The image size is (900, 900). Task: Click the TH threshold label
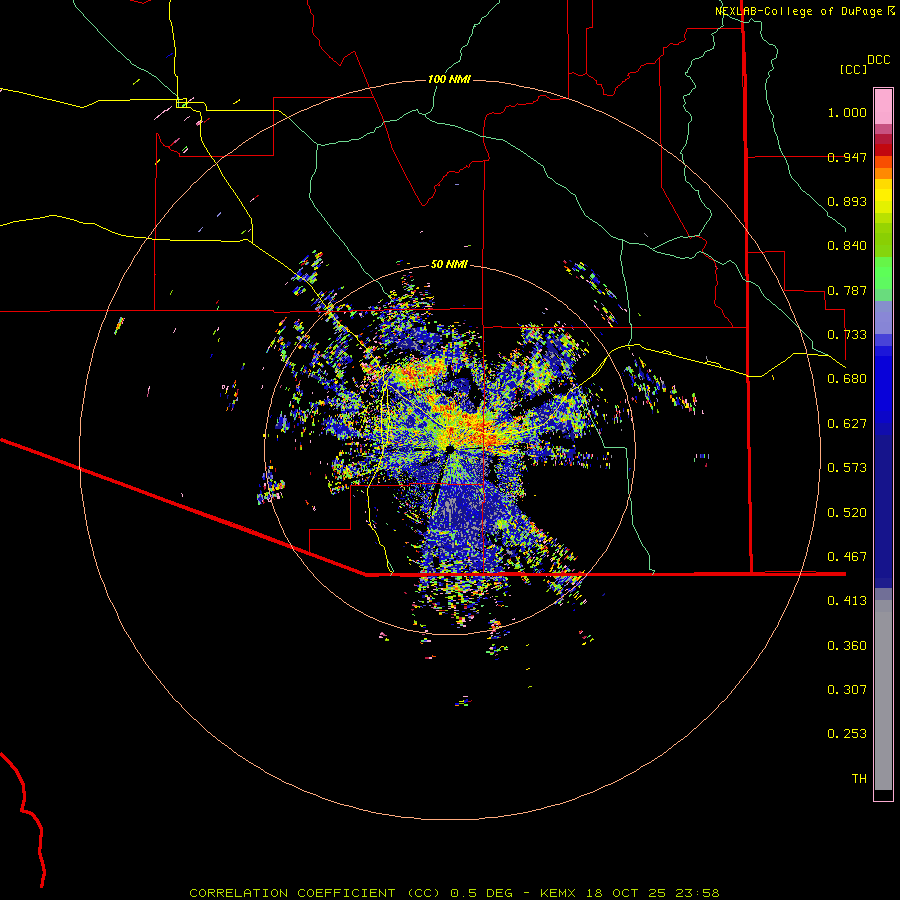(859, 779)
